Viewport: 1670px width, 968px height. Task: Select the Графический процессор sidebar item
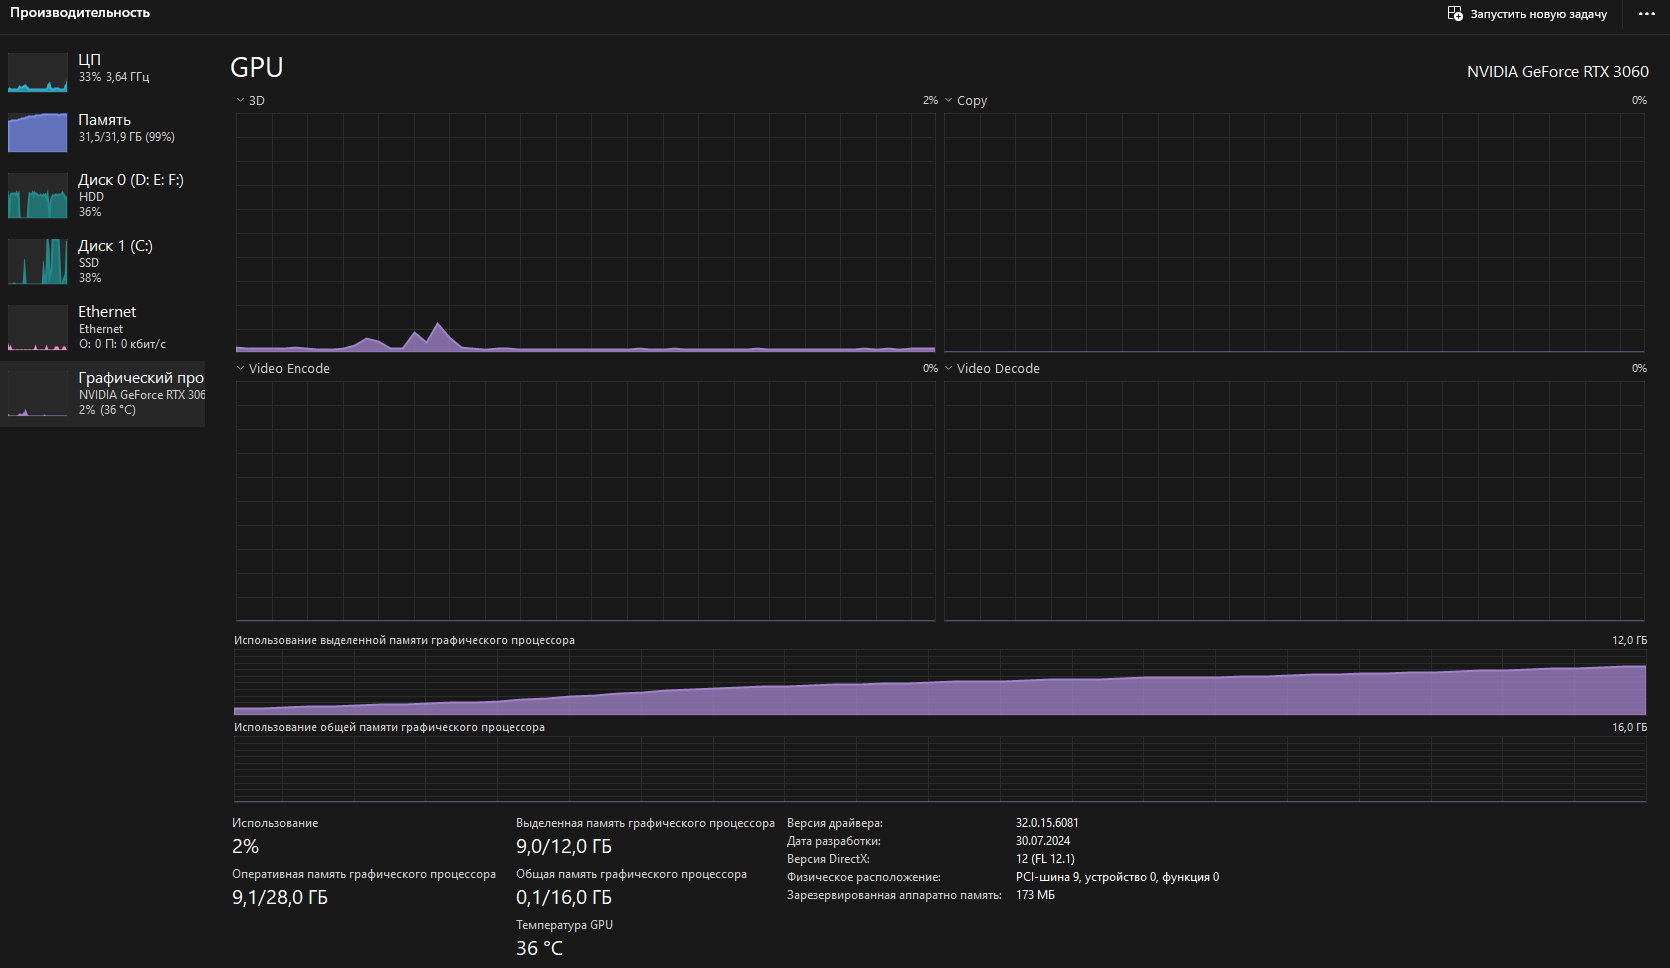103,394
